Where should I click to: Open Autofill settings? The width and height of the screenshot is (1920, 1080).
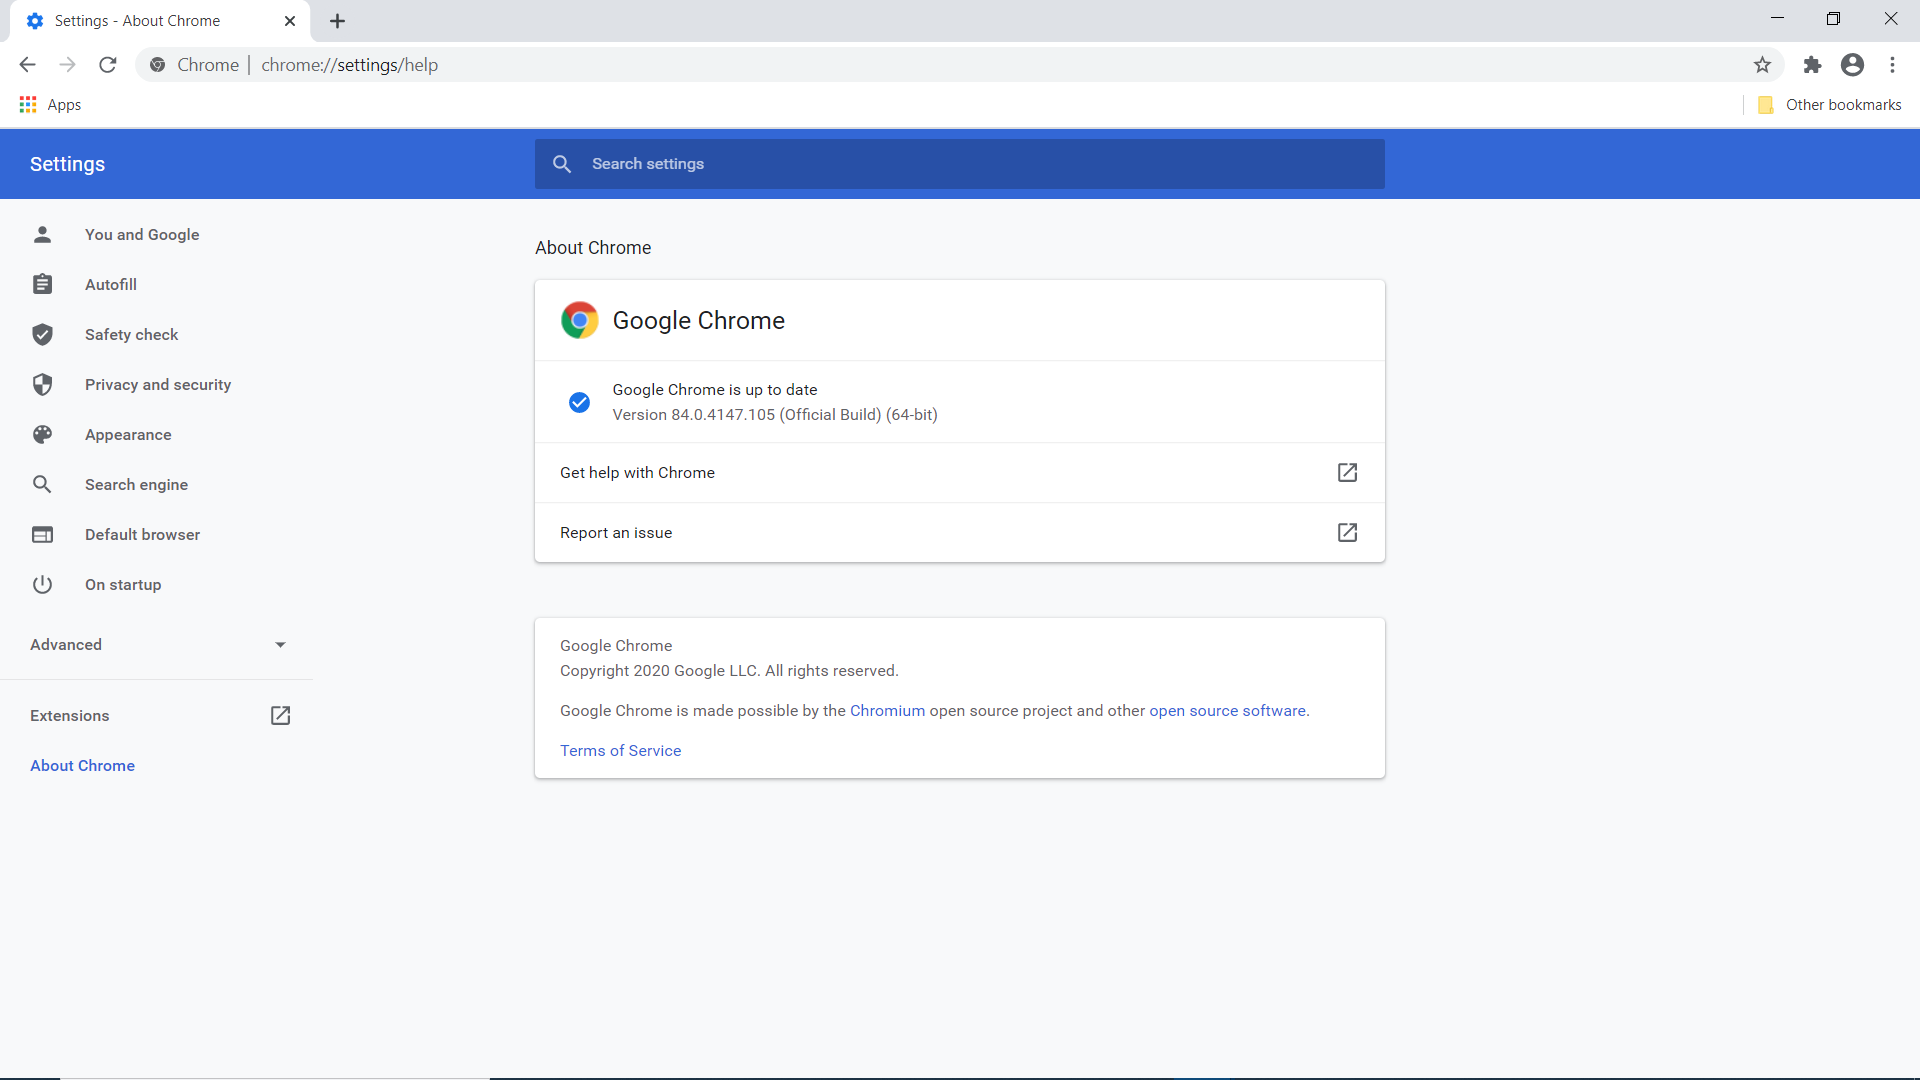(x=111, y=284)
